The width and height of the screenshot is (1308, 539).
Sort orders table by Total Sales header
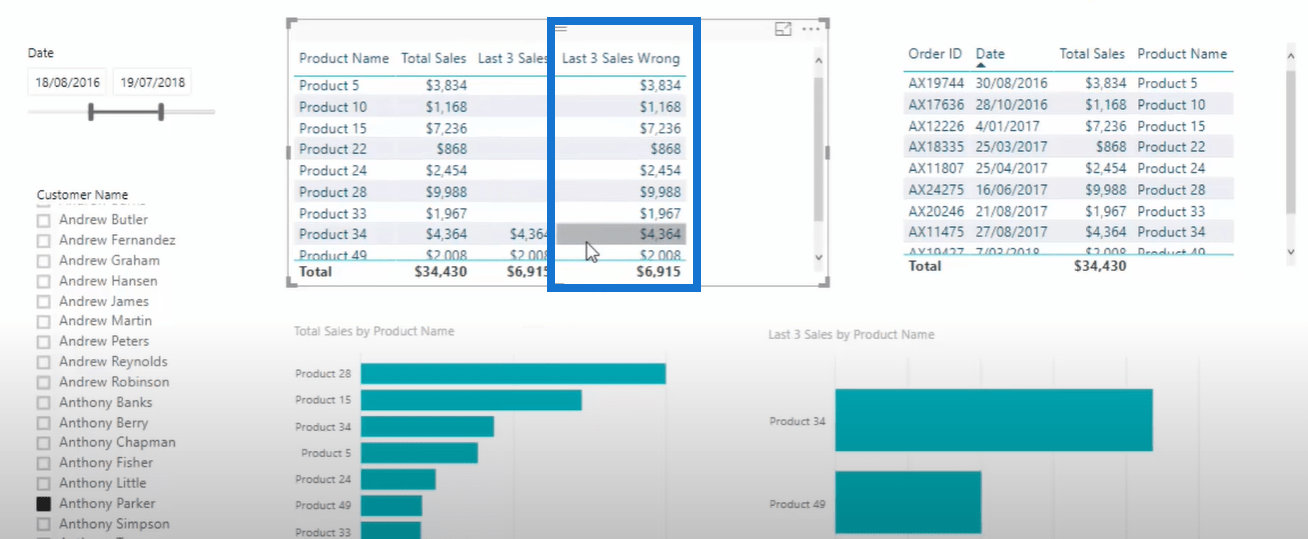coord(1092,54)
